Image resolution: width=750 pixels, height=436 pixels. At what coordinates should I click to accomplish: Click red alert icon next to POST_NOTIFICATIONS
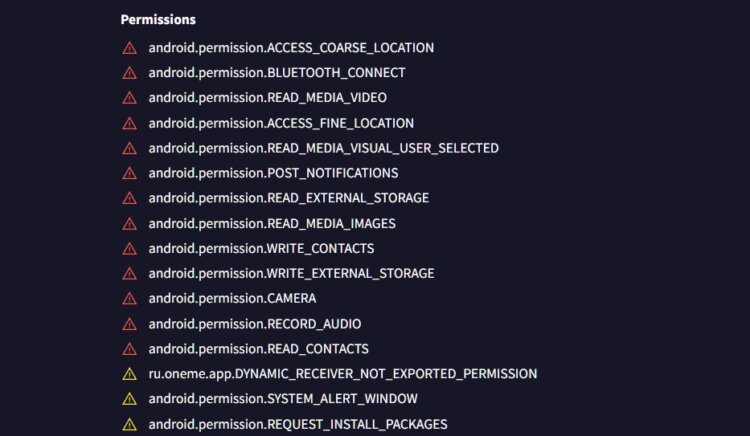tap(129, 173)
